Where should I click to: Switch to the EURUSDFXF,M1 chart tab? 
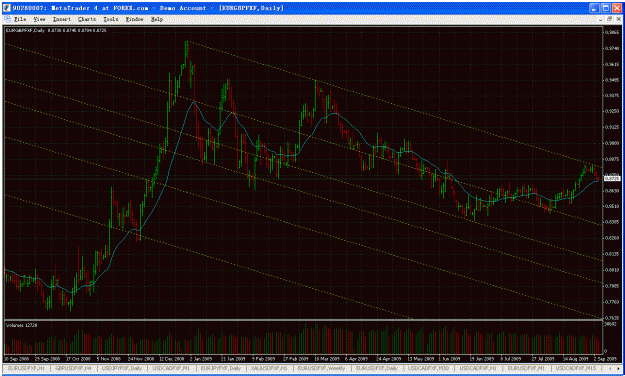tap(526, 368)
